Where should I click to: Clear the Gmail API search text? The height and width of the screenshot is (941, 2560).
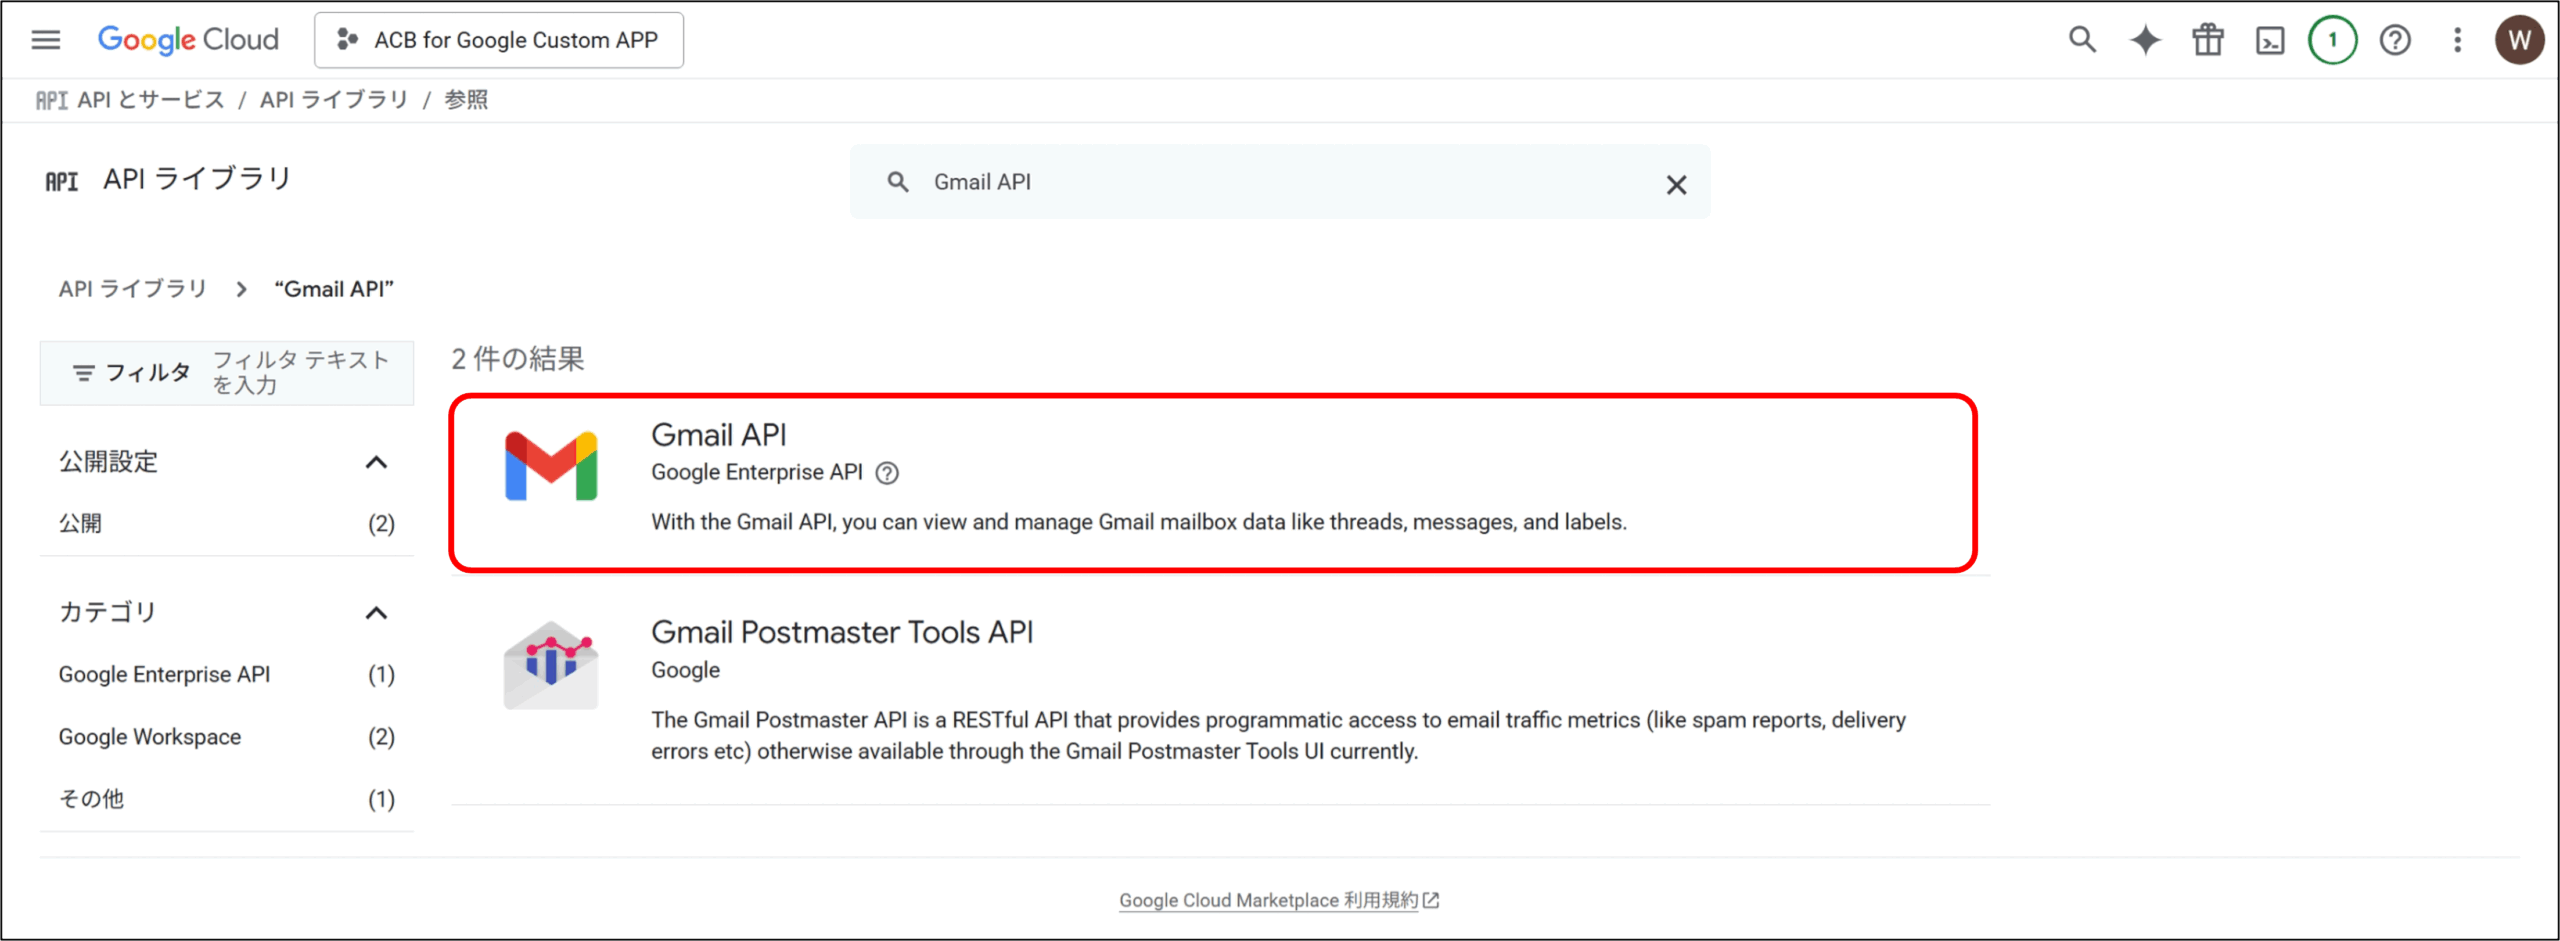coord(1676,185)
